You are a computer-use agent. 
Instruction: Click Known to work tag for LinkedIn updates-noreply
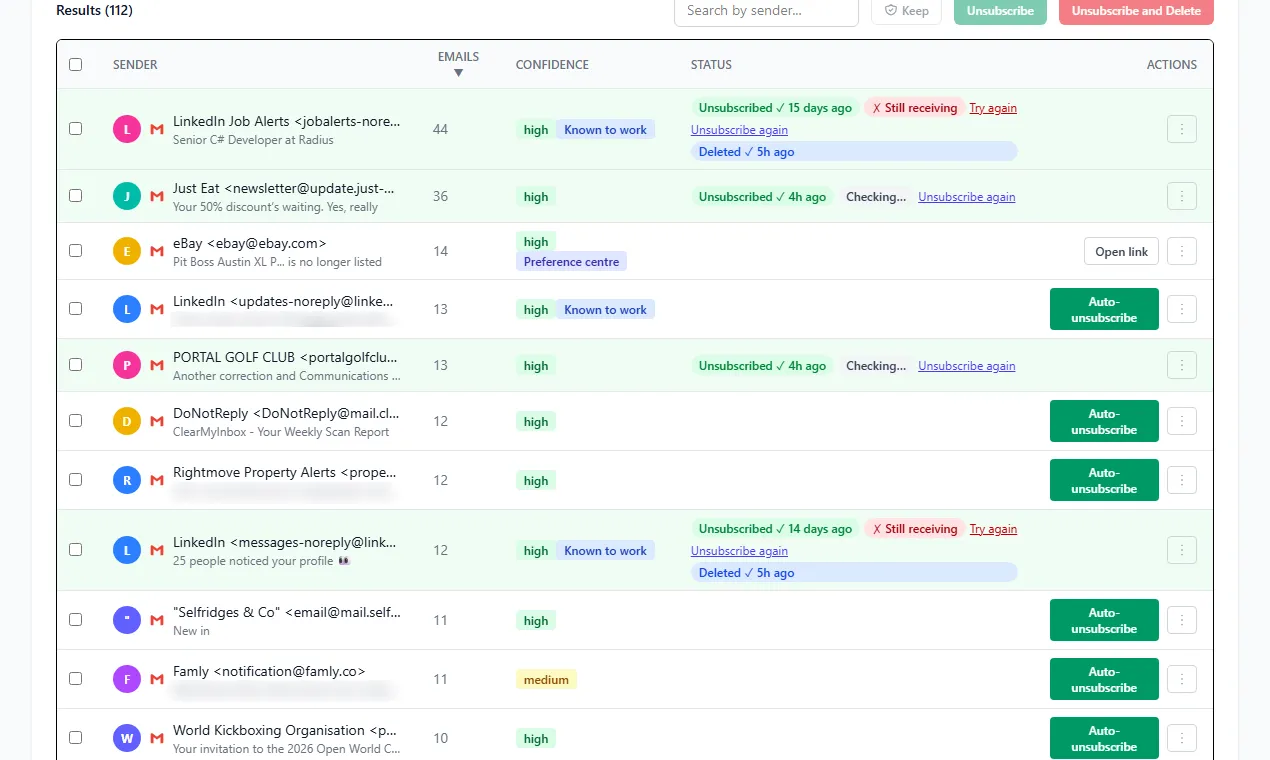pos(605,310)
